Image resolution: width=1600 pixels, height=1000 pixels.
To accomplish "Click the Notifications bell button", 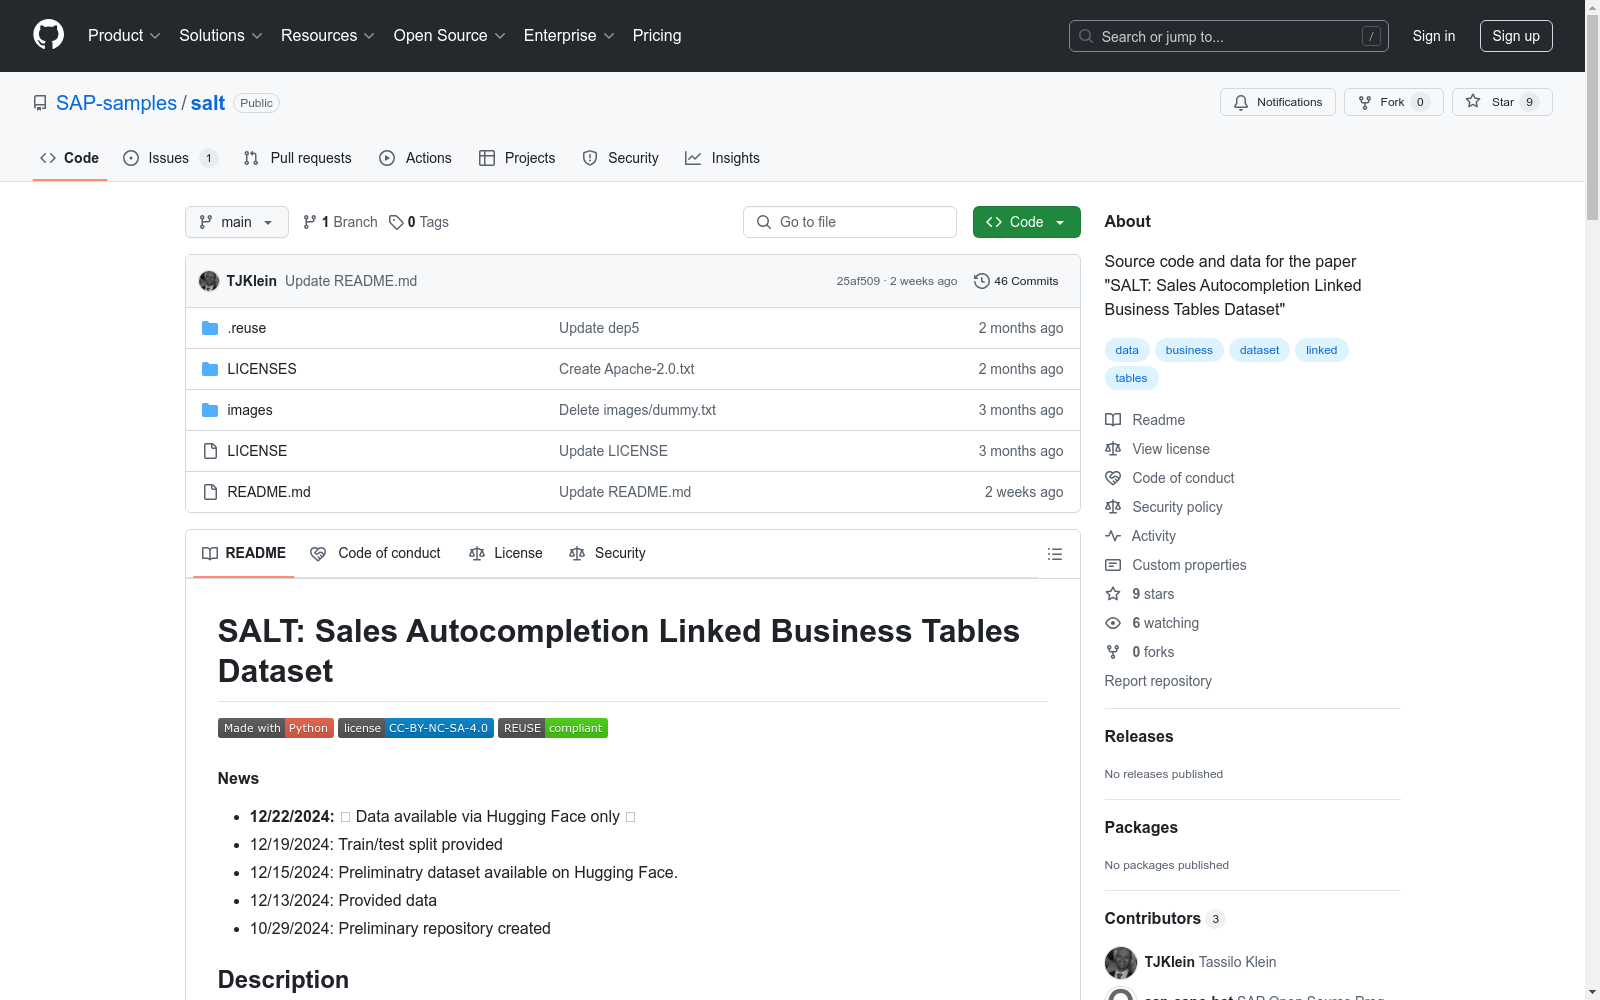I will click(1278, 102).
